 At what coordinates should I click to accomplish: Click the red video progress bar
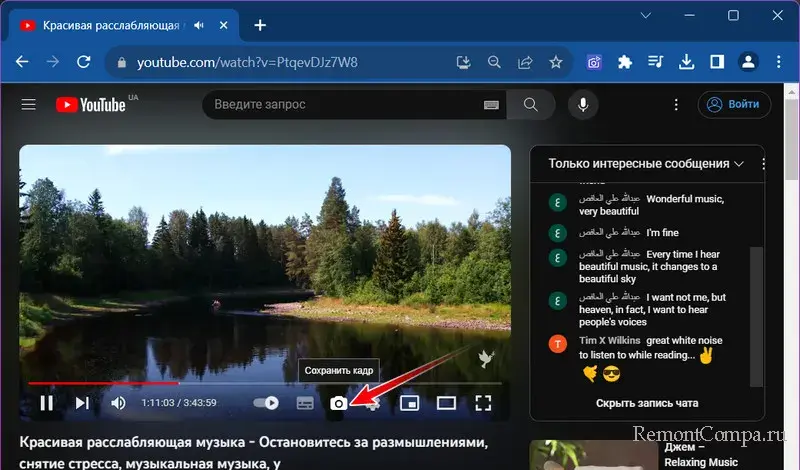100,382
